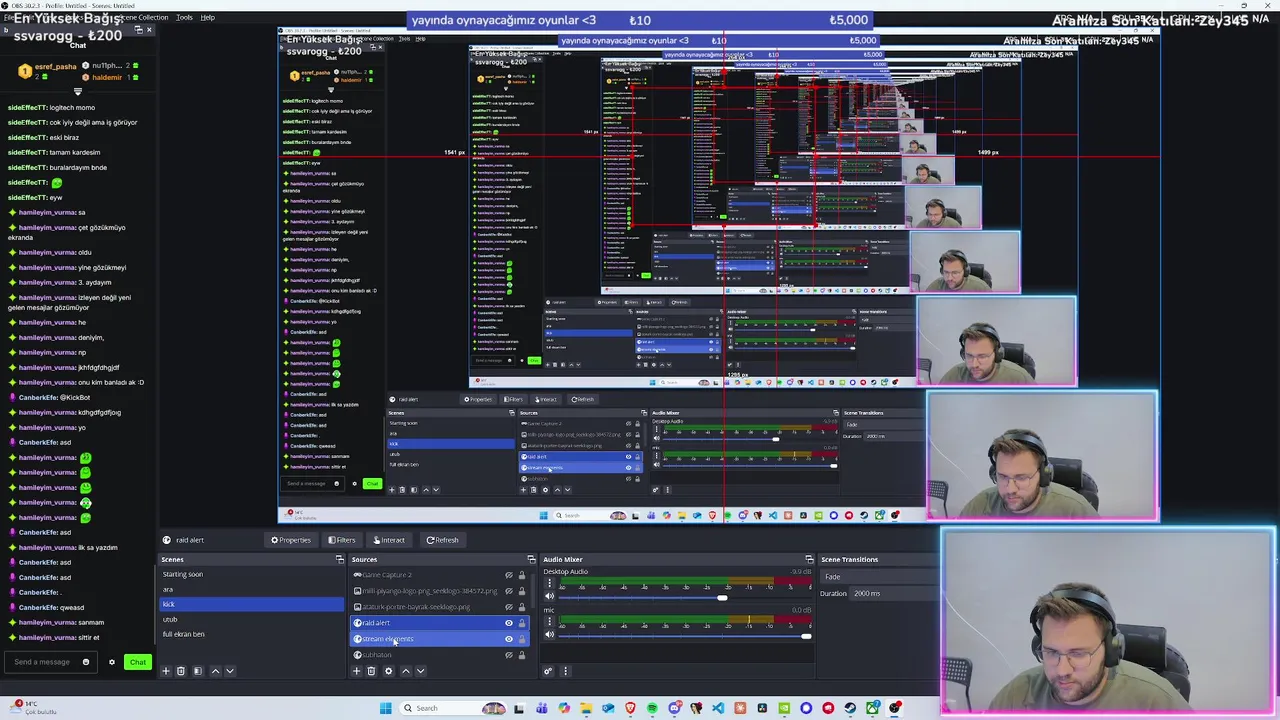1280x720 pixels.
Task: Open the Tools menu
Action: point(184,17)
